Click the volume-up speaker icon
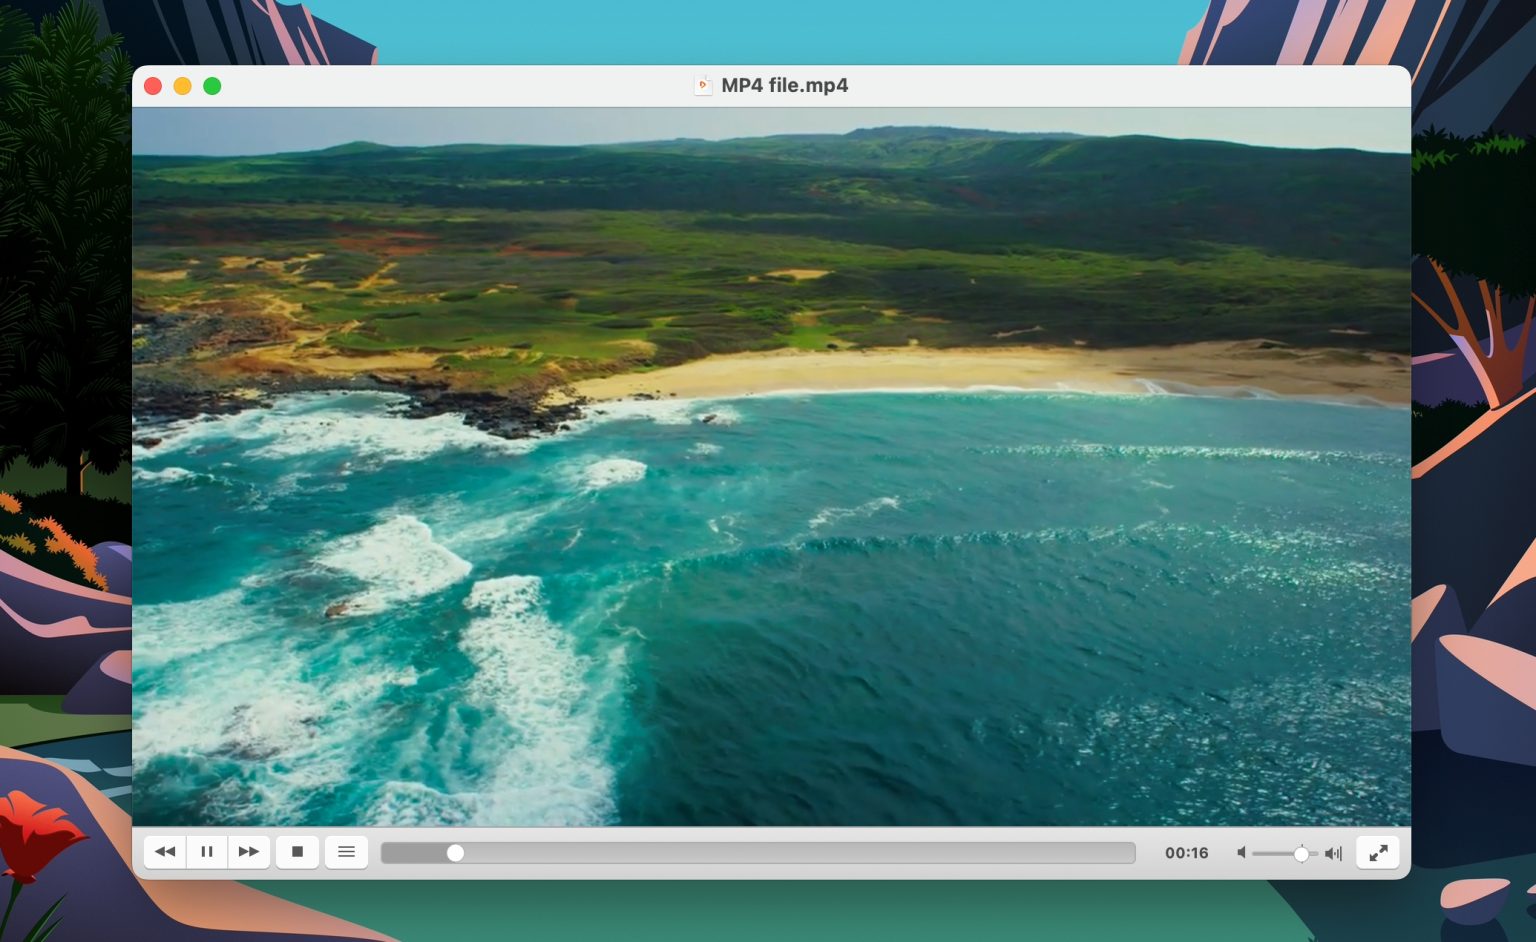This screenshot has height=942, width=1536. pyautogui.click(x=1333, y=853)
